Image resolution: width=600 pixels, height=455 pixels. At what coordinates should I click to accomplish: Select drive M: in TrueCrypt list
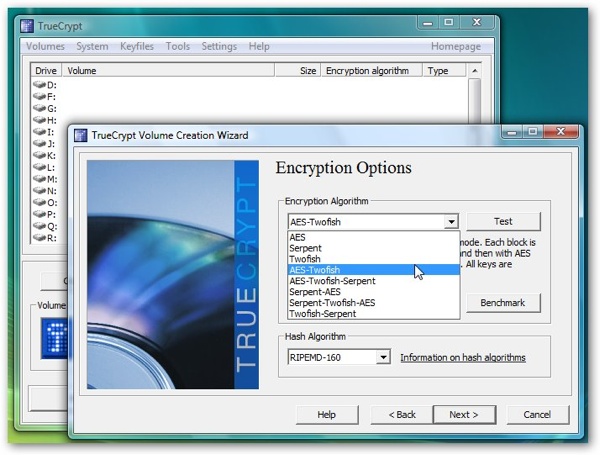(x=45, y=179)
